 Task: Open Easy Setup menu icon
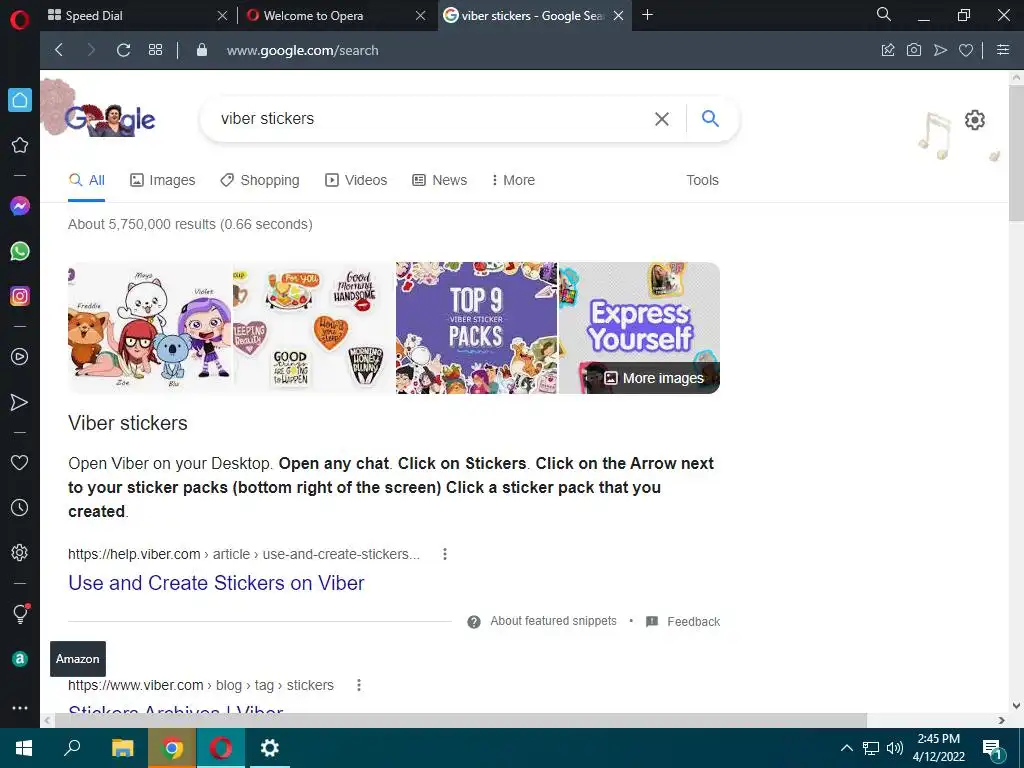pyautogui.click(x=1003, y=50)
